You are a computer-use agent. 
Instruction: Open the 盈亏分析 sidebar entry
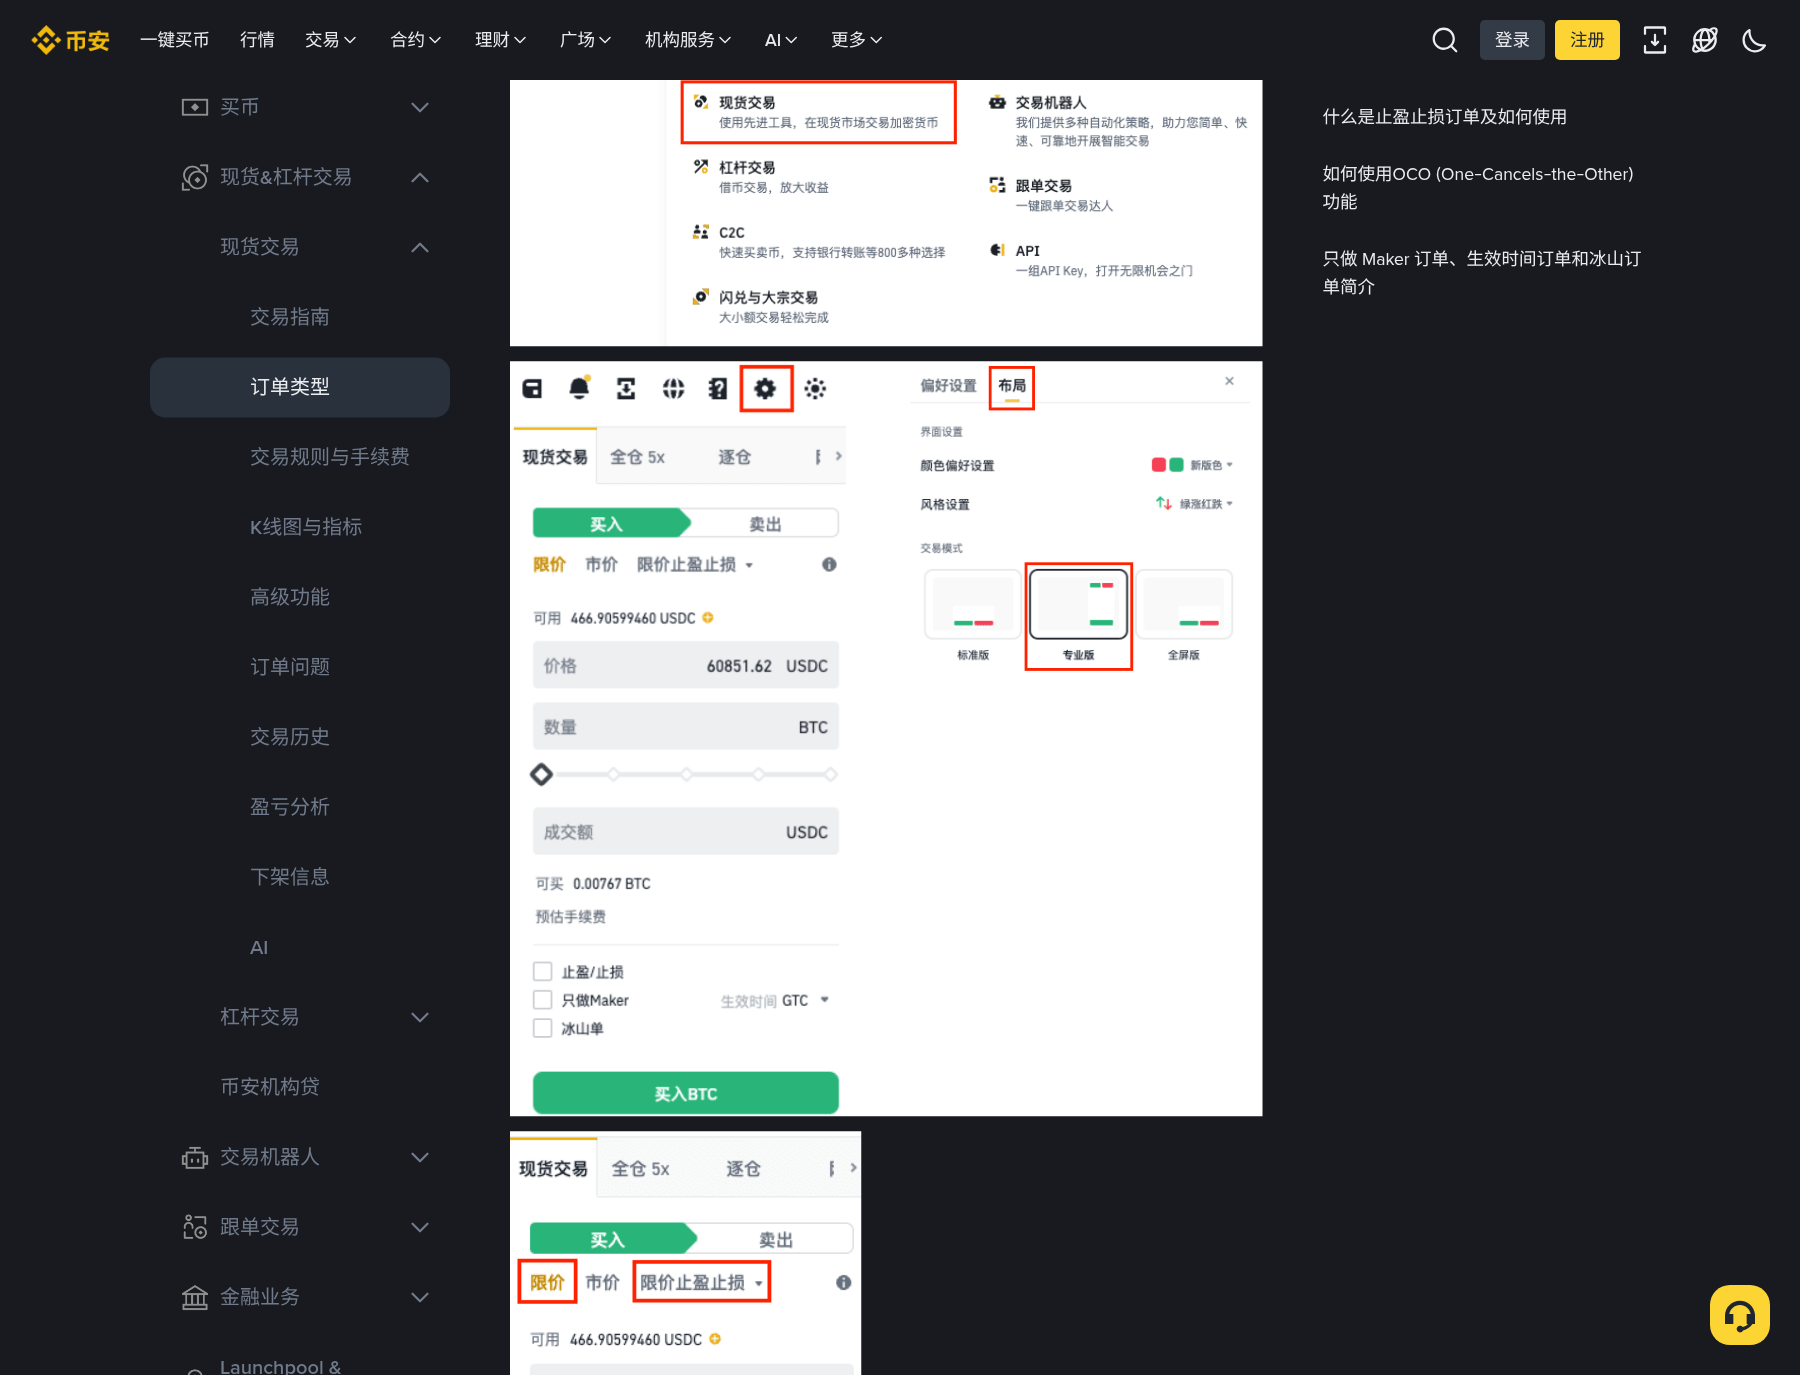coord(290,807)
